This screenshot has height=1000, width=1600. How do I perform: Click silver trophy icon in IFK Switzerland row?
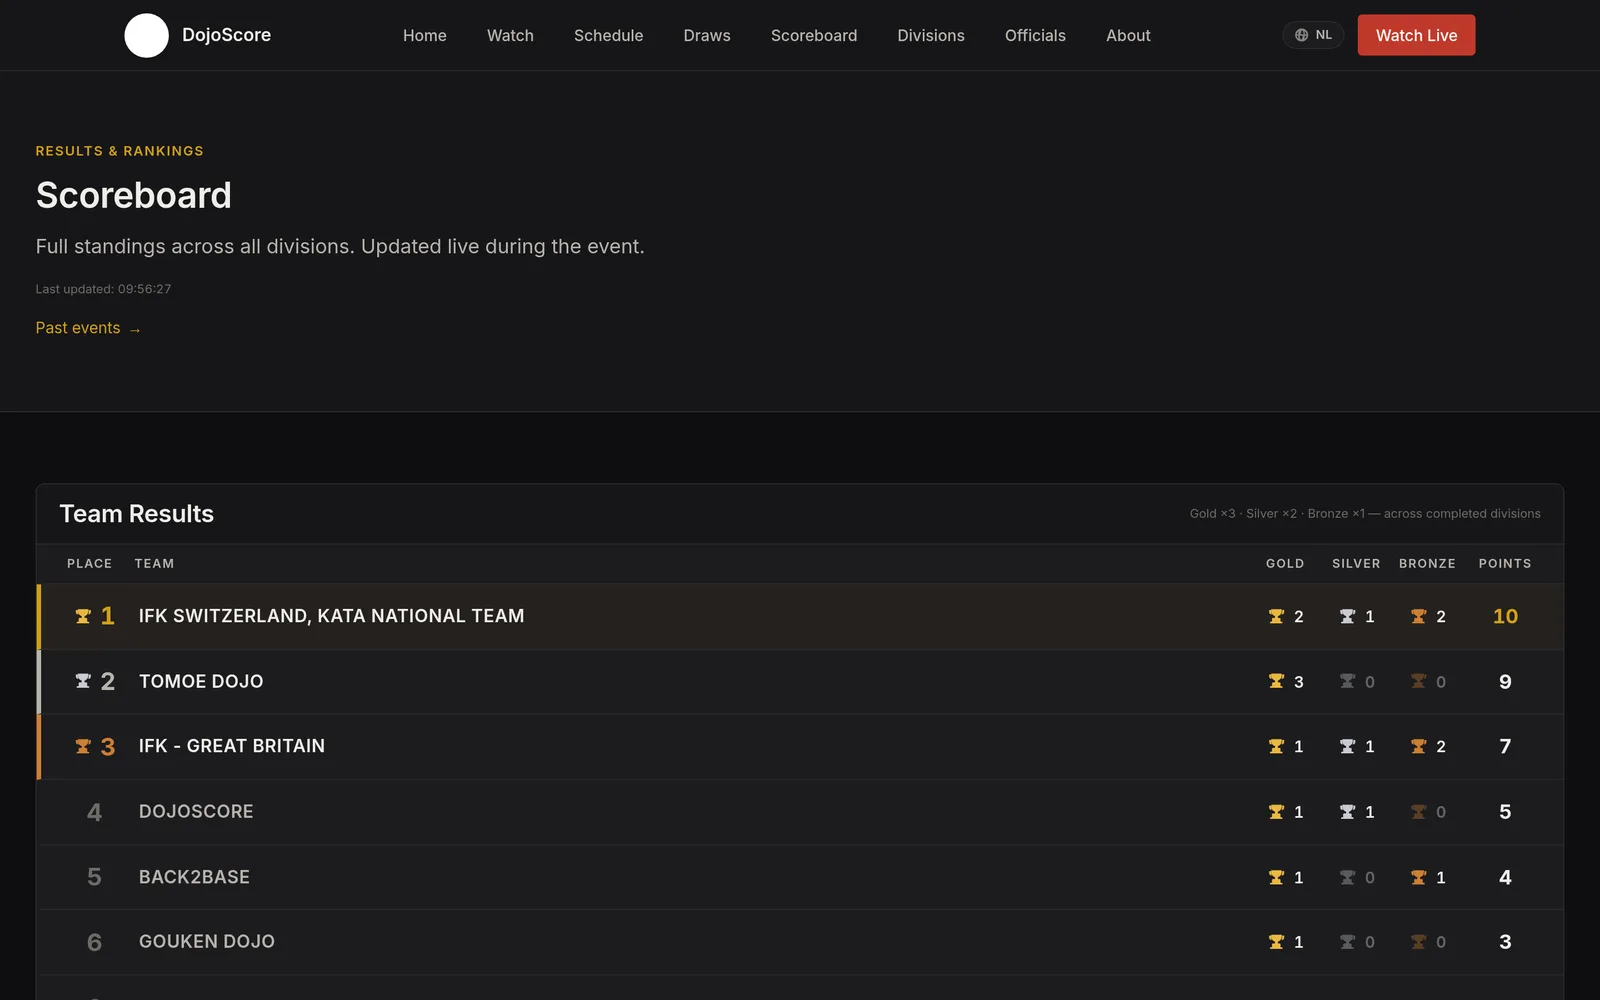[1347, 616]
